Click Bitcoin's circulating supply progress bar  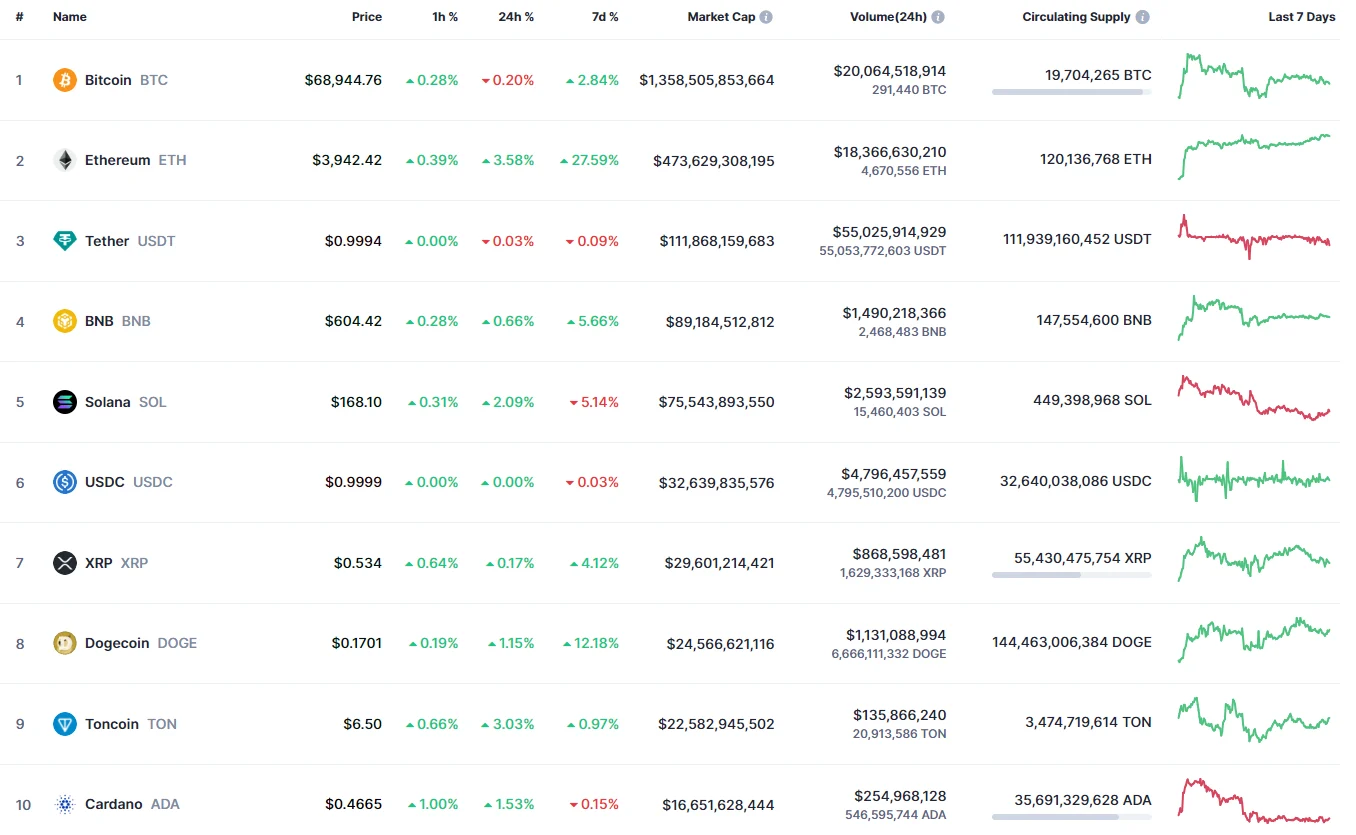tap(1071, 92)
